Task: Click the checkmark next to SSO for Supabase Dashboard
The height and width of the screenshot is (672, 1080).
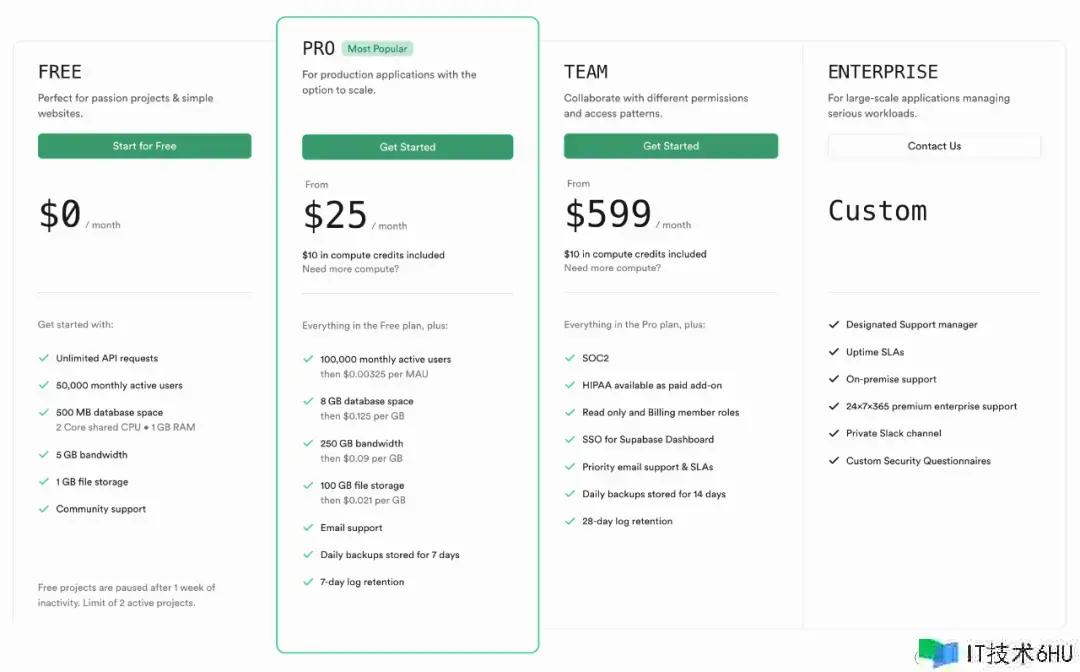Action: point(570,439)
